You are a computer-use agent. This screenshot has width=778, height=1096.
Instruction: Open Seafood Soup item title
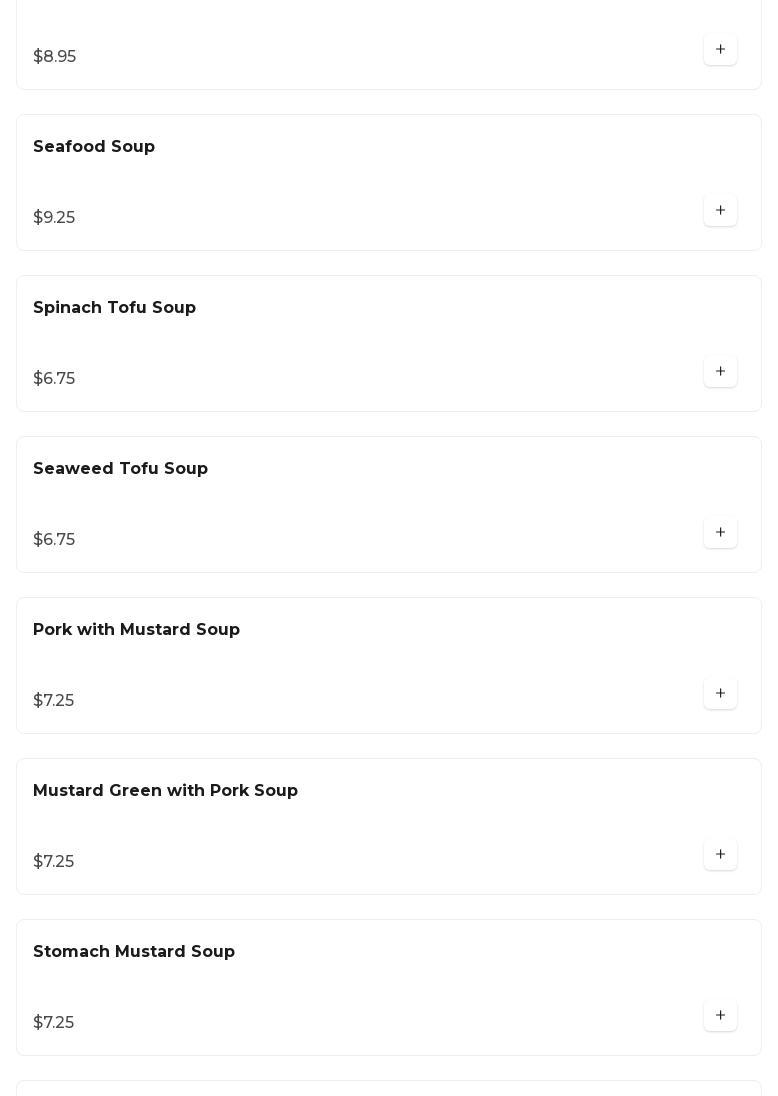94,147
